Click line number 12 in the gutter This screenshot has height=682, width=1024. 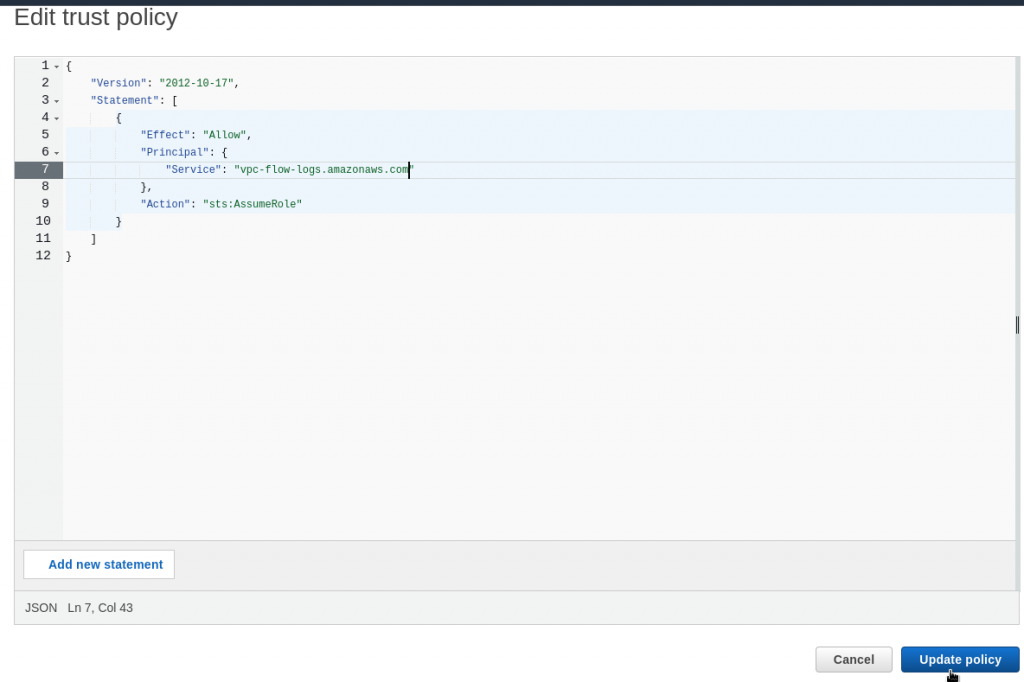pos(42,255)
